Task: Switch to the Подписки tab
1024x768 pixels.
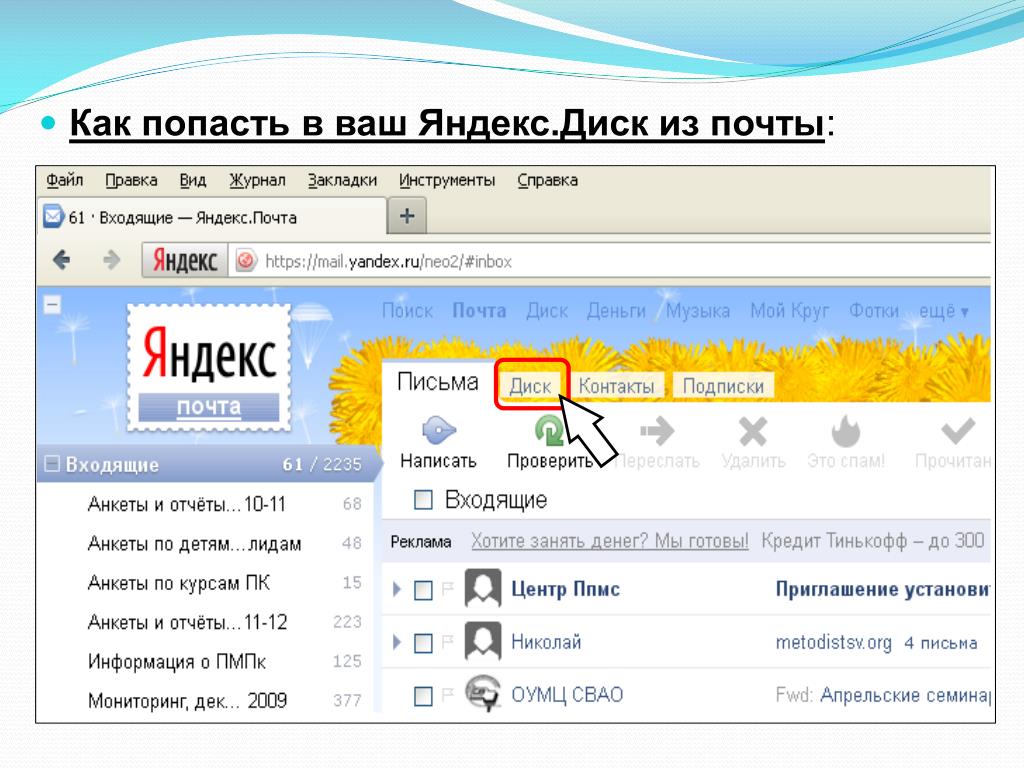Action: 723,386
